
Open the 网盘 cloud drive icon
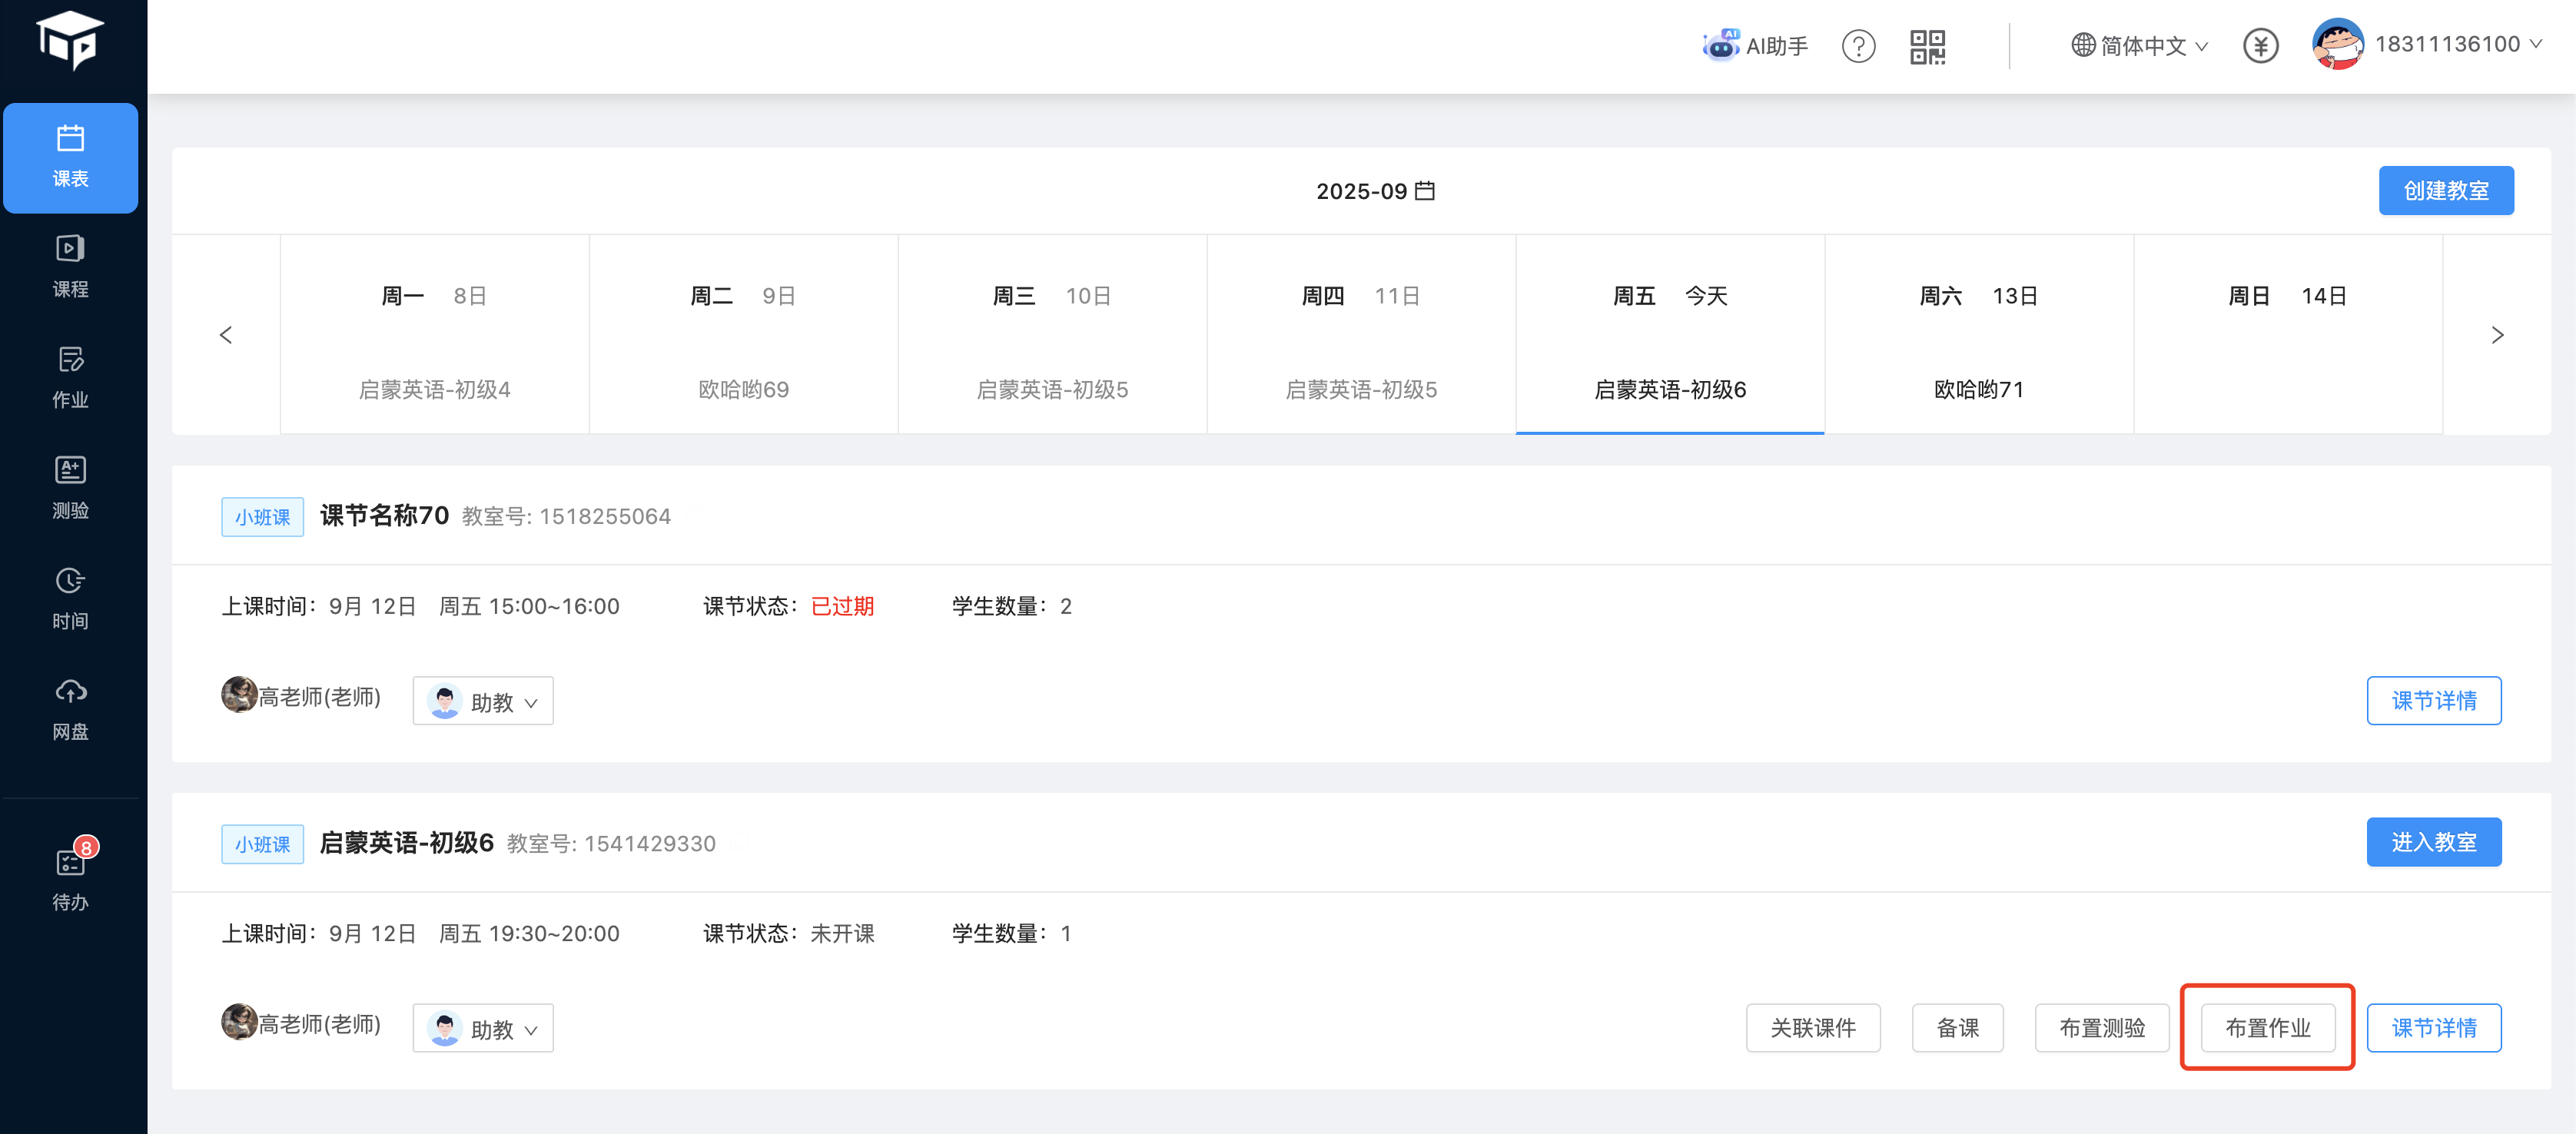[70, 709]
